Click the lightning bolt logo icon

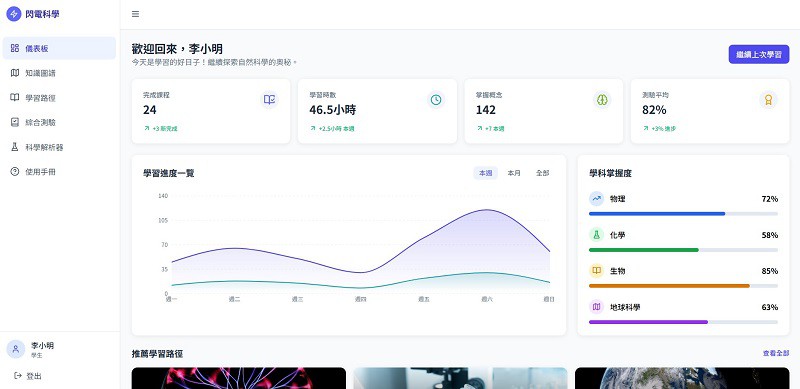point(14,14)
